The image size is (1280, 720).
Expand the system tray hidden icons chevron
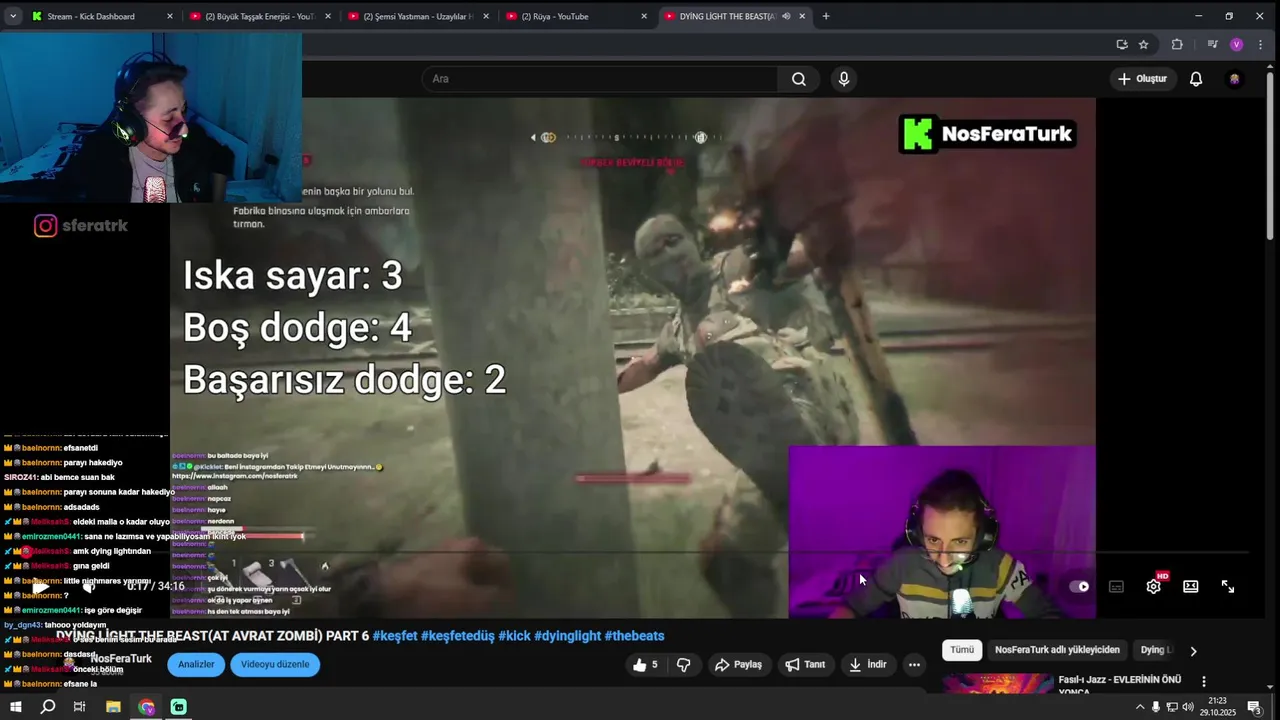coord(1139,708)
